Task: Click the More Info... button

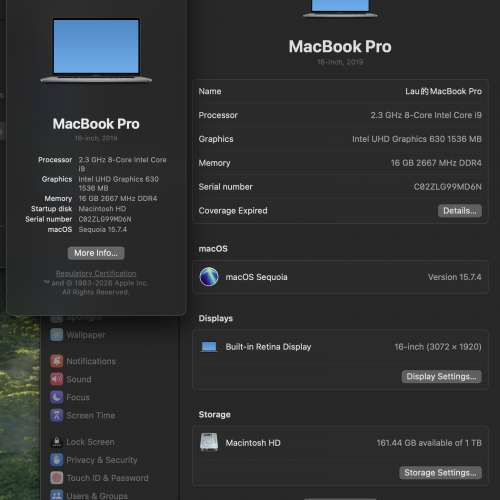Action: (96, 253)
